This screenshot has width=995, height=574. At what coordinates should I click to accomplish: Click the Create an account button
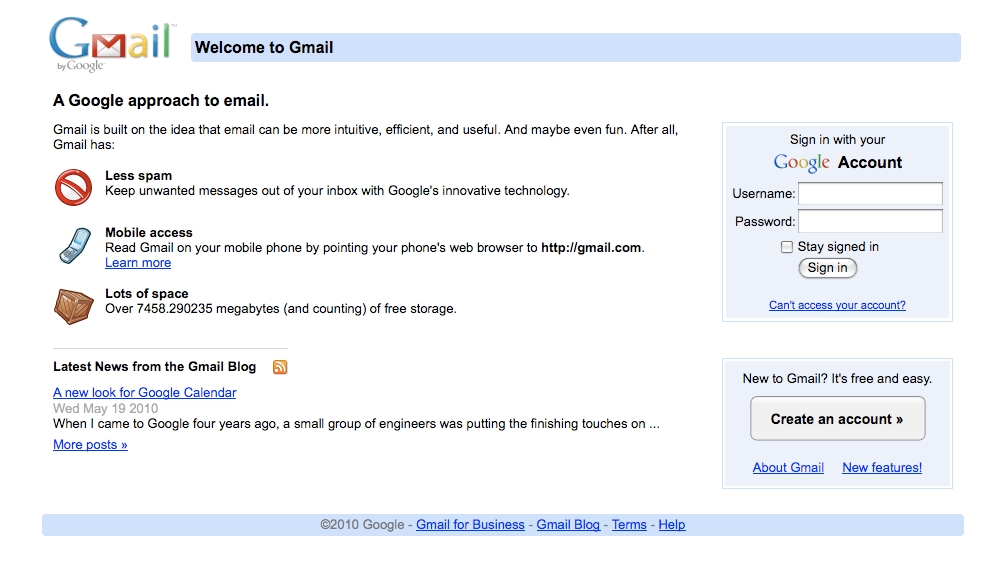tap(837, 419)
